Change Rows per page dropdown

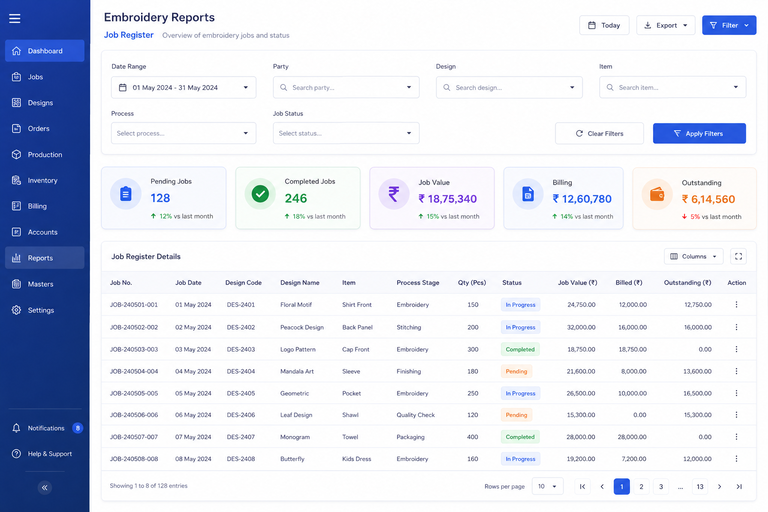tap(548, 487)
